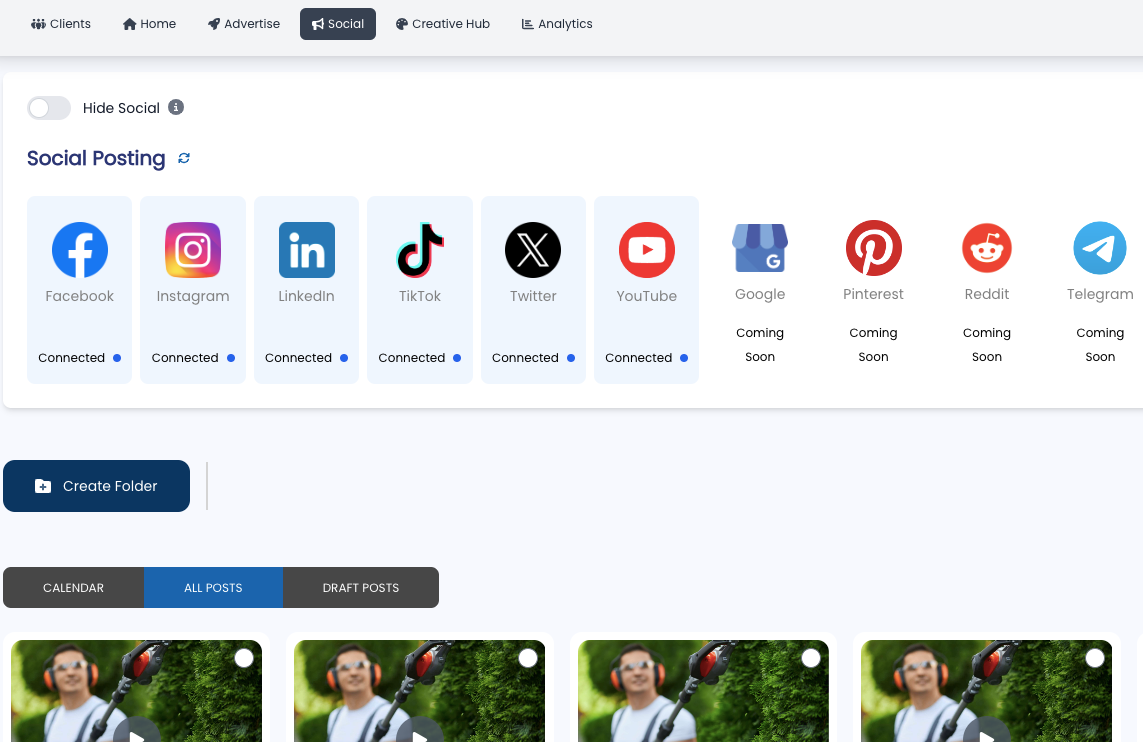
Task: Switch to the All Posts tab
Action: 213,587
